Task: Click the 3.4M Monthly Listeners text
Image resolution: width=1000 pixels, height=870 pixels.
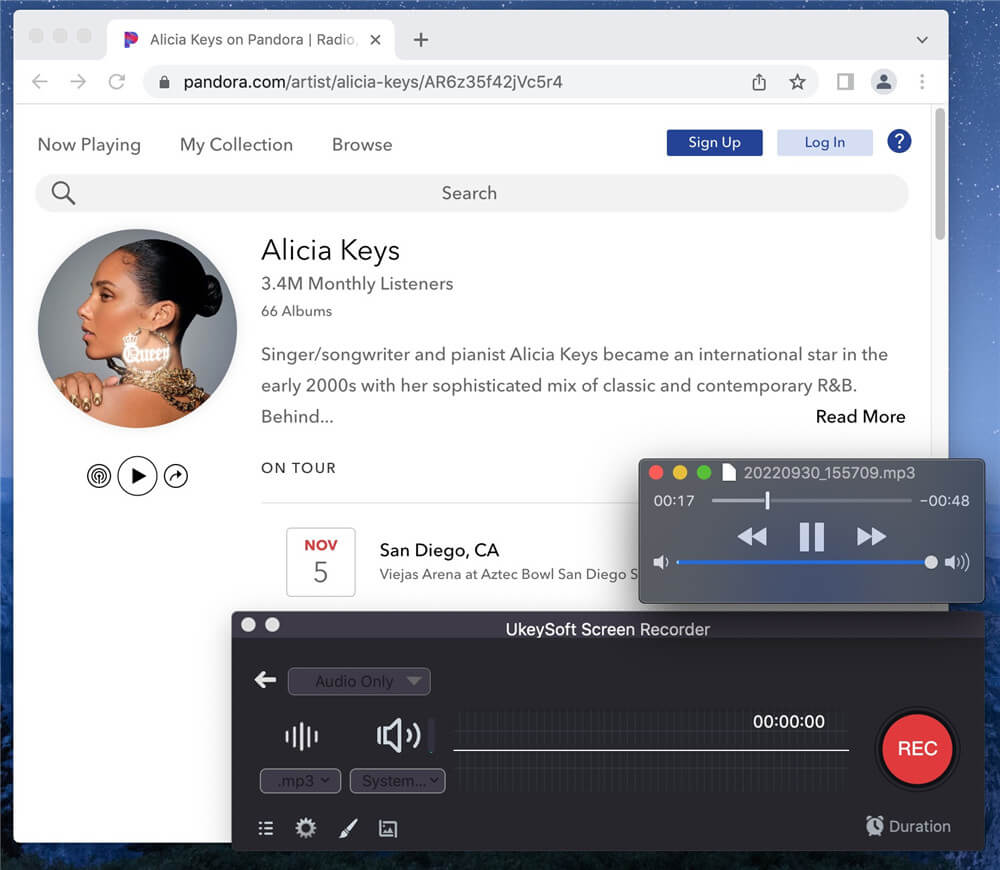Action: point(357,283)
